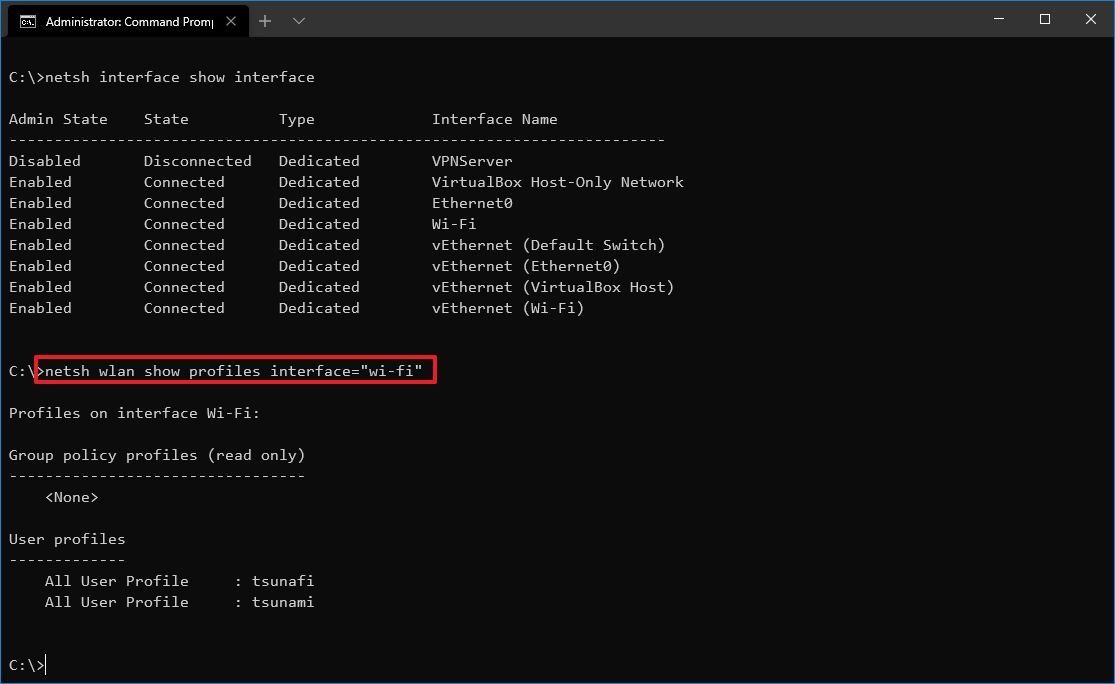The height and width of the screenshot is (684, 1115).
Task: Click the VPNServer interface entry
Action: (x=470, y=160)
